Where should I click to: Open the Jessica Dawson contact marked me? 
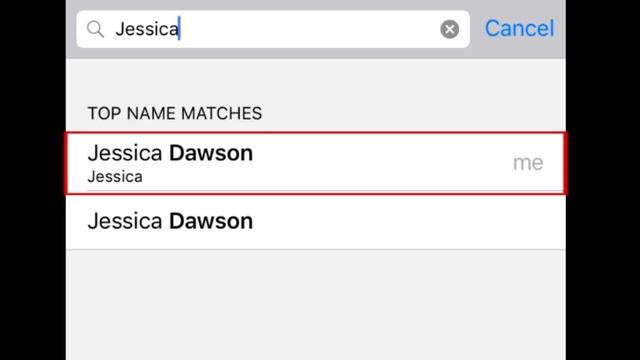pyautogui.click(x=316, y=163)
